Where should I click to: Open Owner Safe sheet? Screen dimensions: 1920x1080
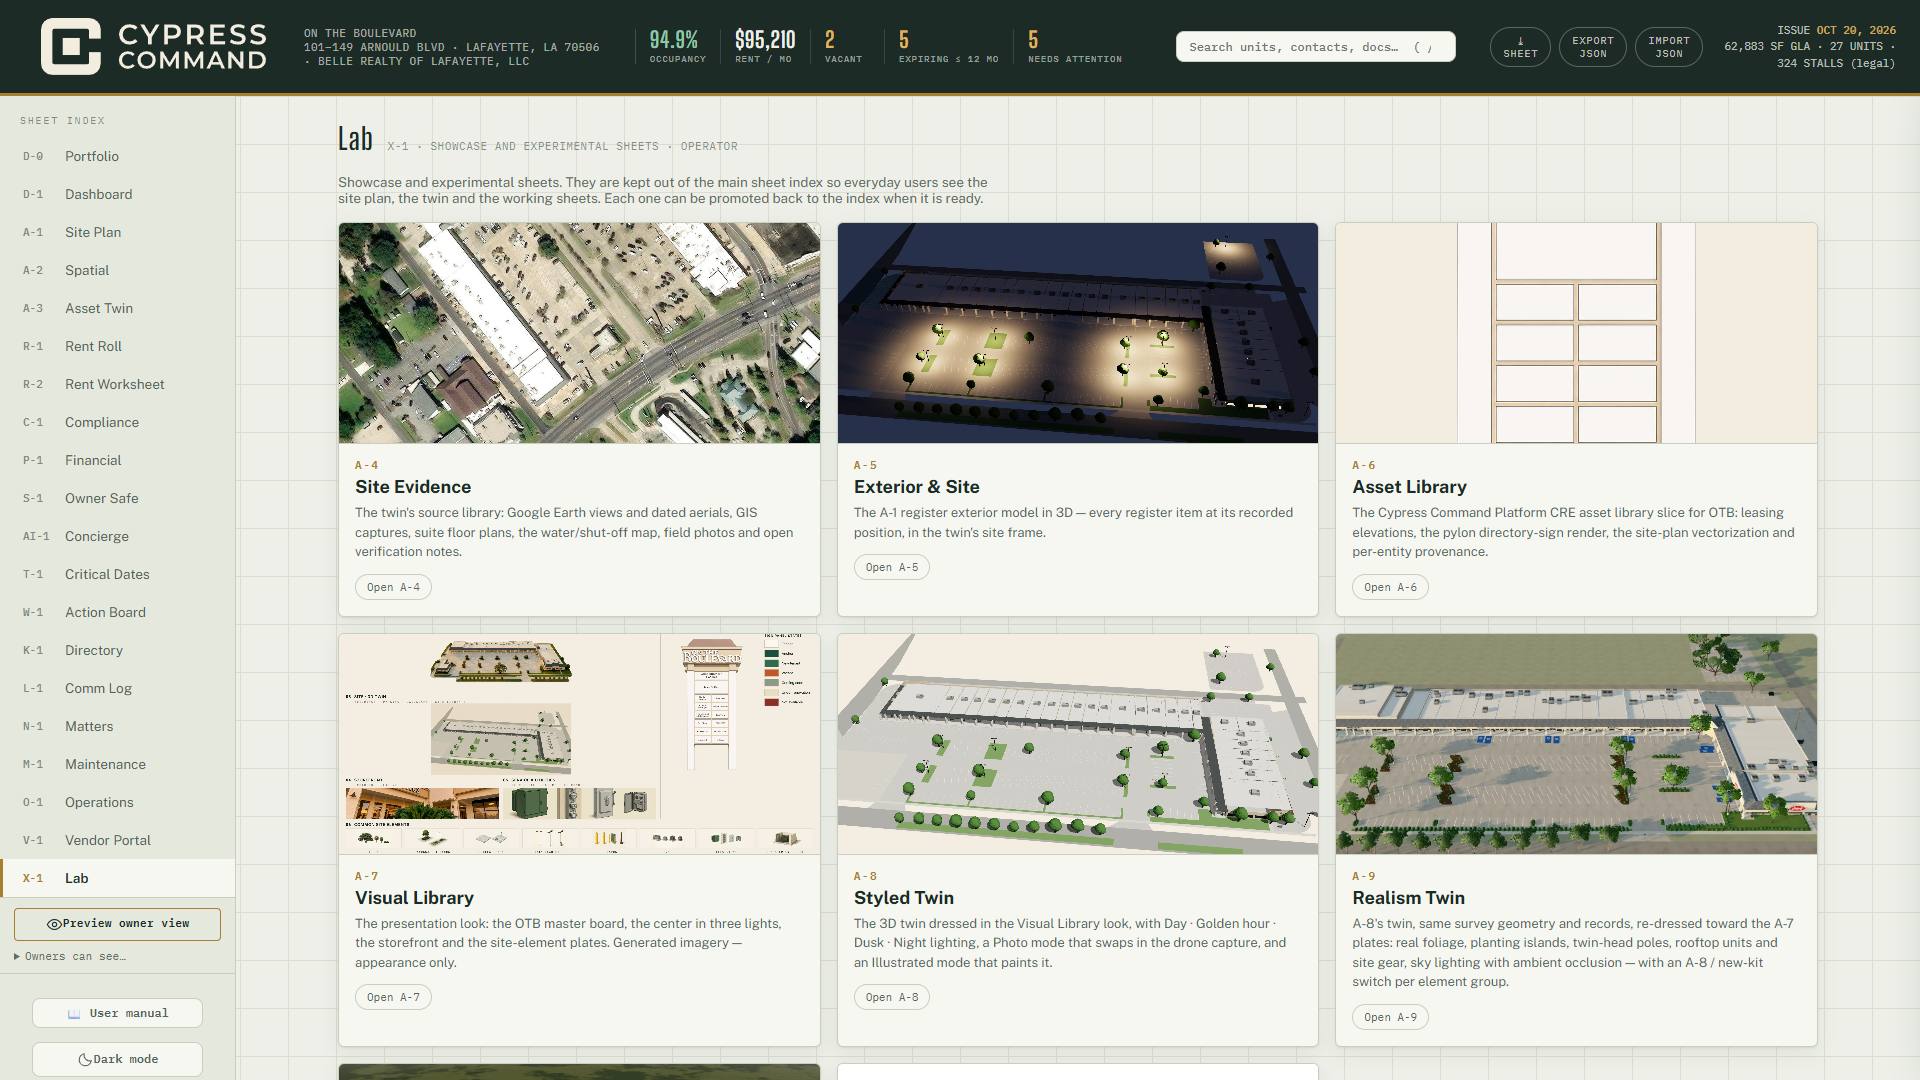(x=118, y=498)
